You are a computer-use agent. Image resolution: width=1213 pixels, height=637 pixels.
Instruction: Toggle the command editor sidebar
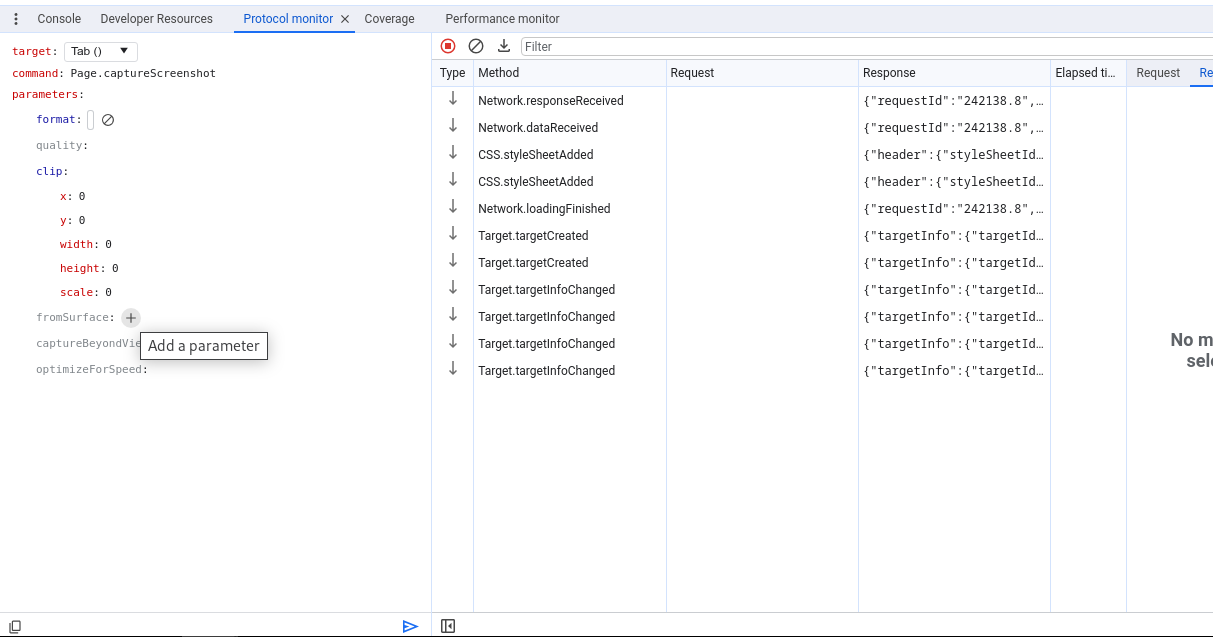448,626
